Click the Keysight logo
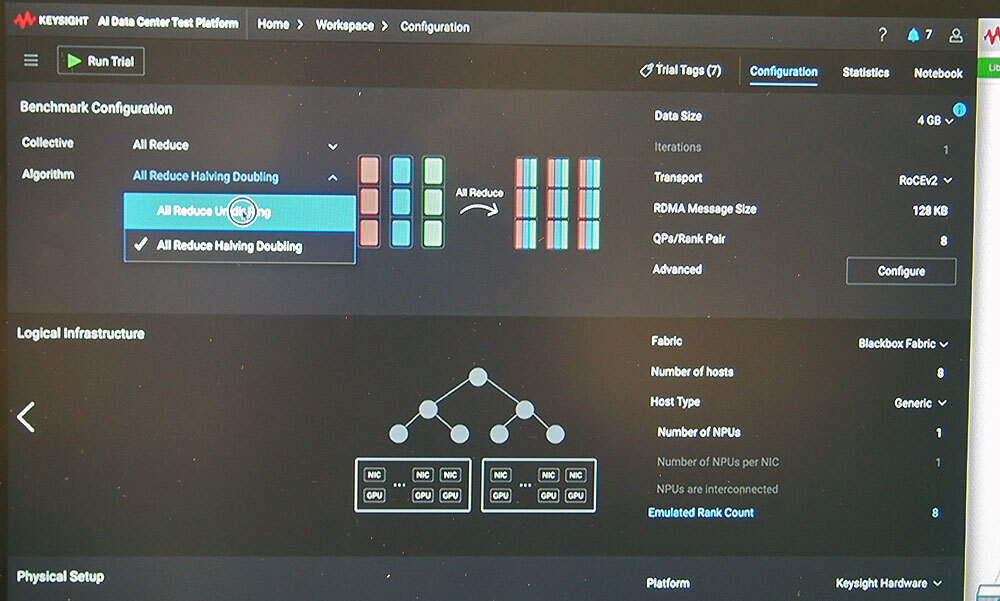The height and width of the screenshot is (601, 1000). click(x=51, y=20)
